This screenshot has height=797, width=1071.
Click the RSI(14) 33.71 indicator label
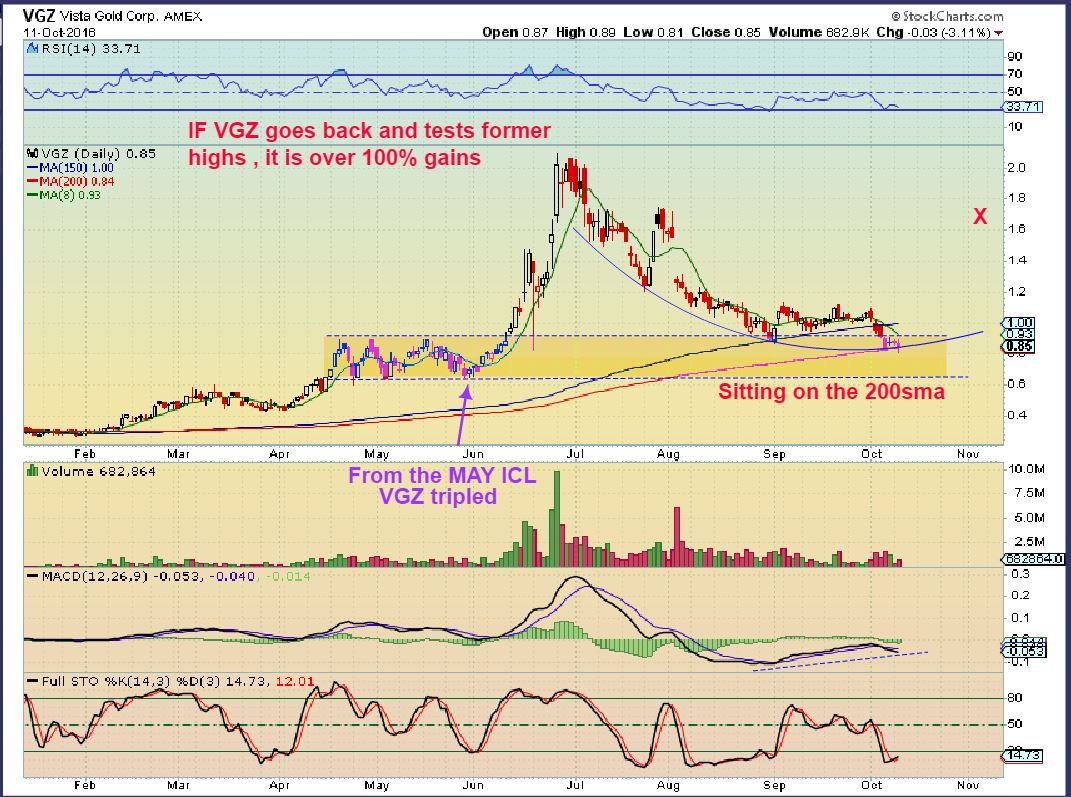click(x=91, y=48)
